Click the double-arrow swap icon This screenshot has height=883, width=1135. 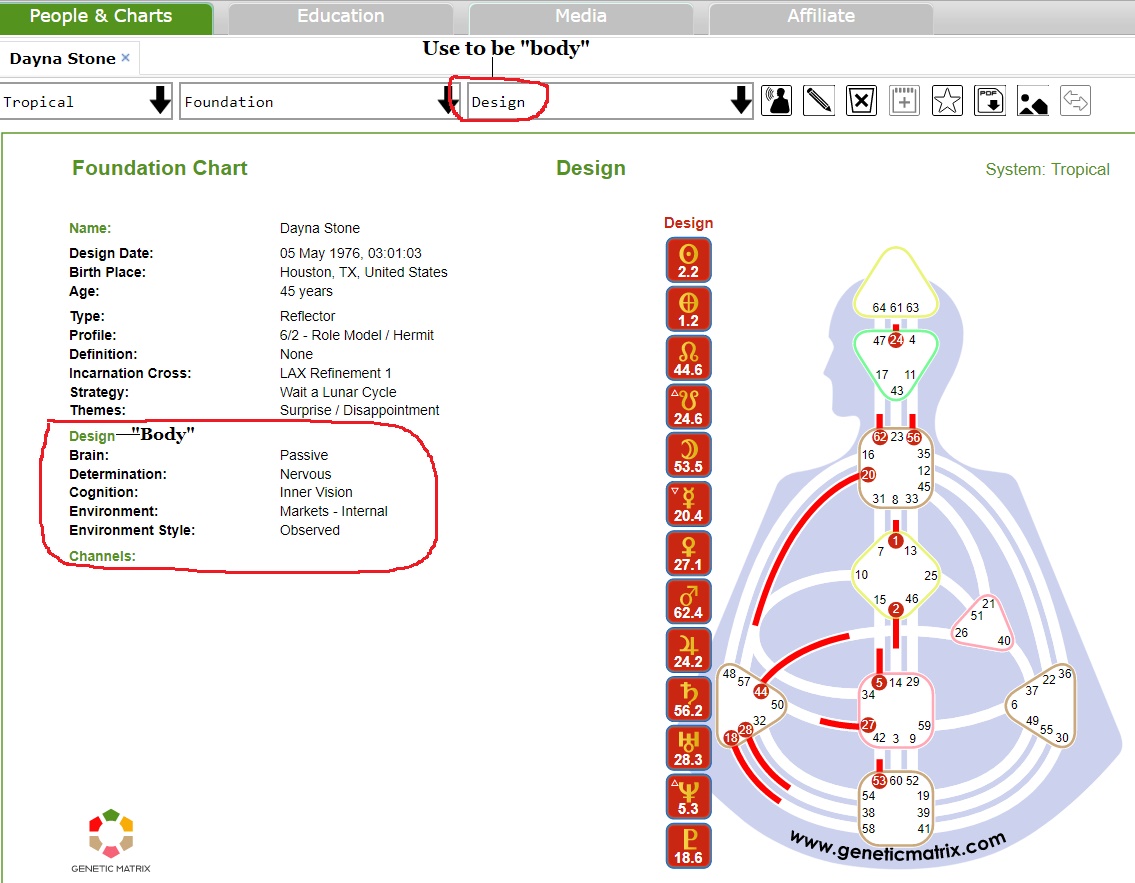[x=1075, y=101]
